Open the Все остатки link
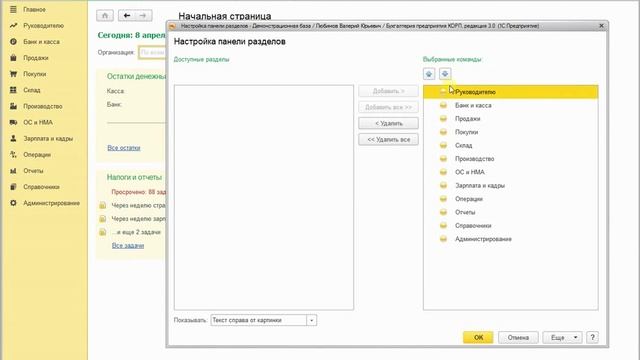This screenshot has width=640, height=360. pos(124,148)
